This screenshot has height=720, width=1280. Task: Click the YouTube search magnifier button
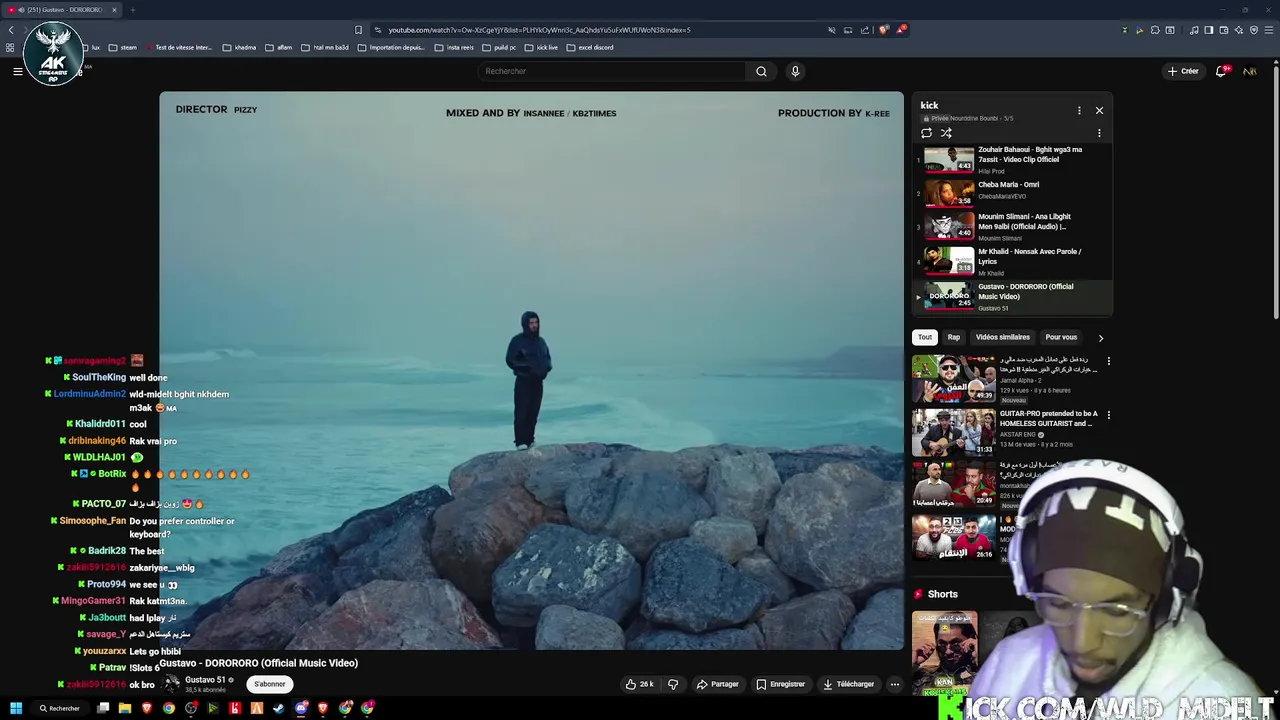(x=761, y=71)
